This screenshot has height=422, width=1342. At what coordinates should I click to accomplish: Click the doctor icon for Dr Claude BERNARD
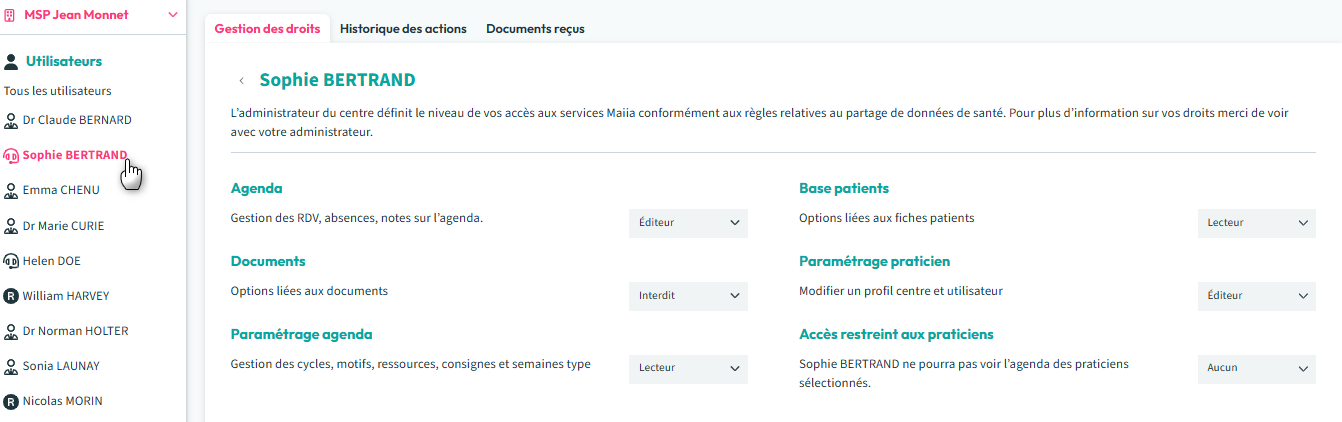tap(11, 121)
